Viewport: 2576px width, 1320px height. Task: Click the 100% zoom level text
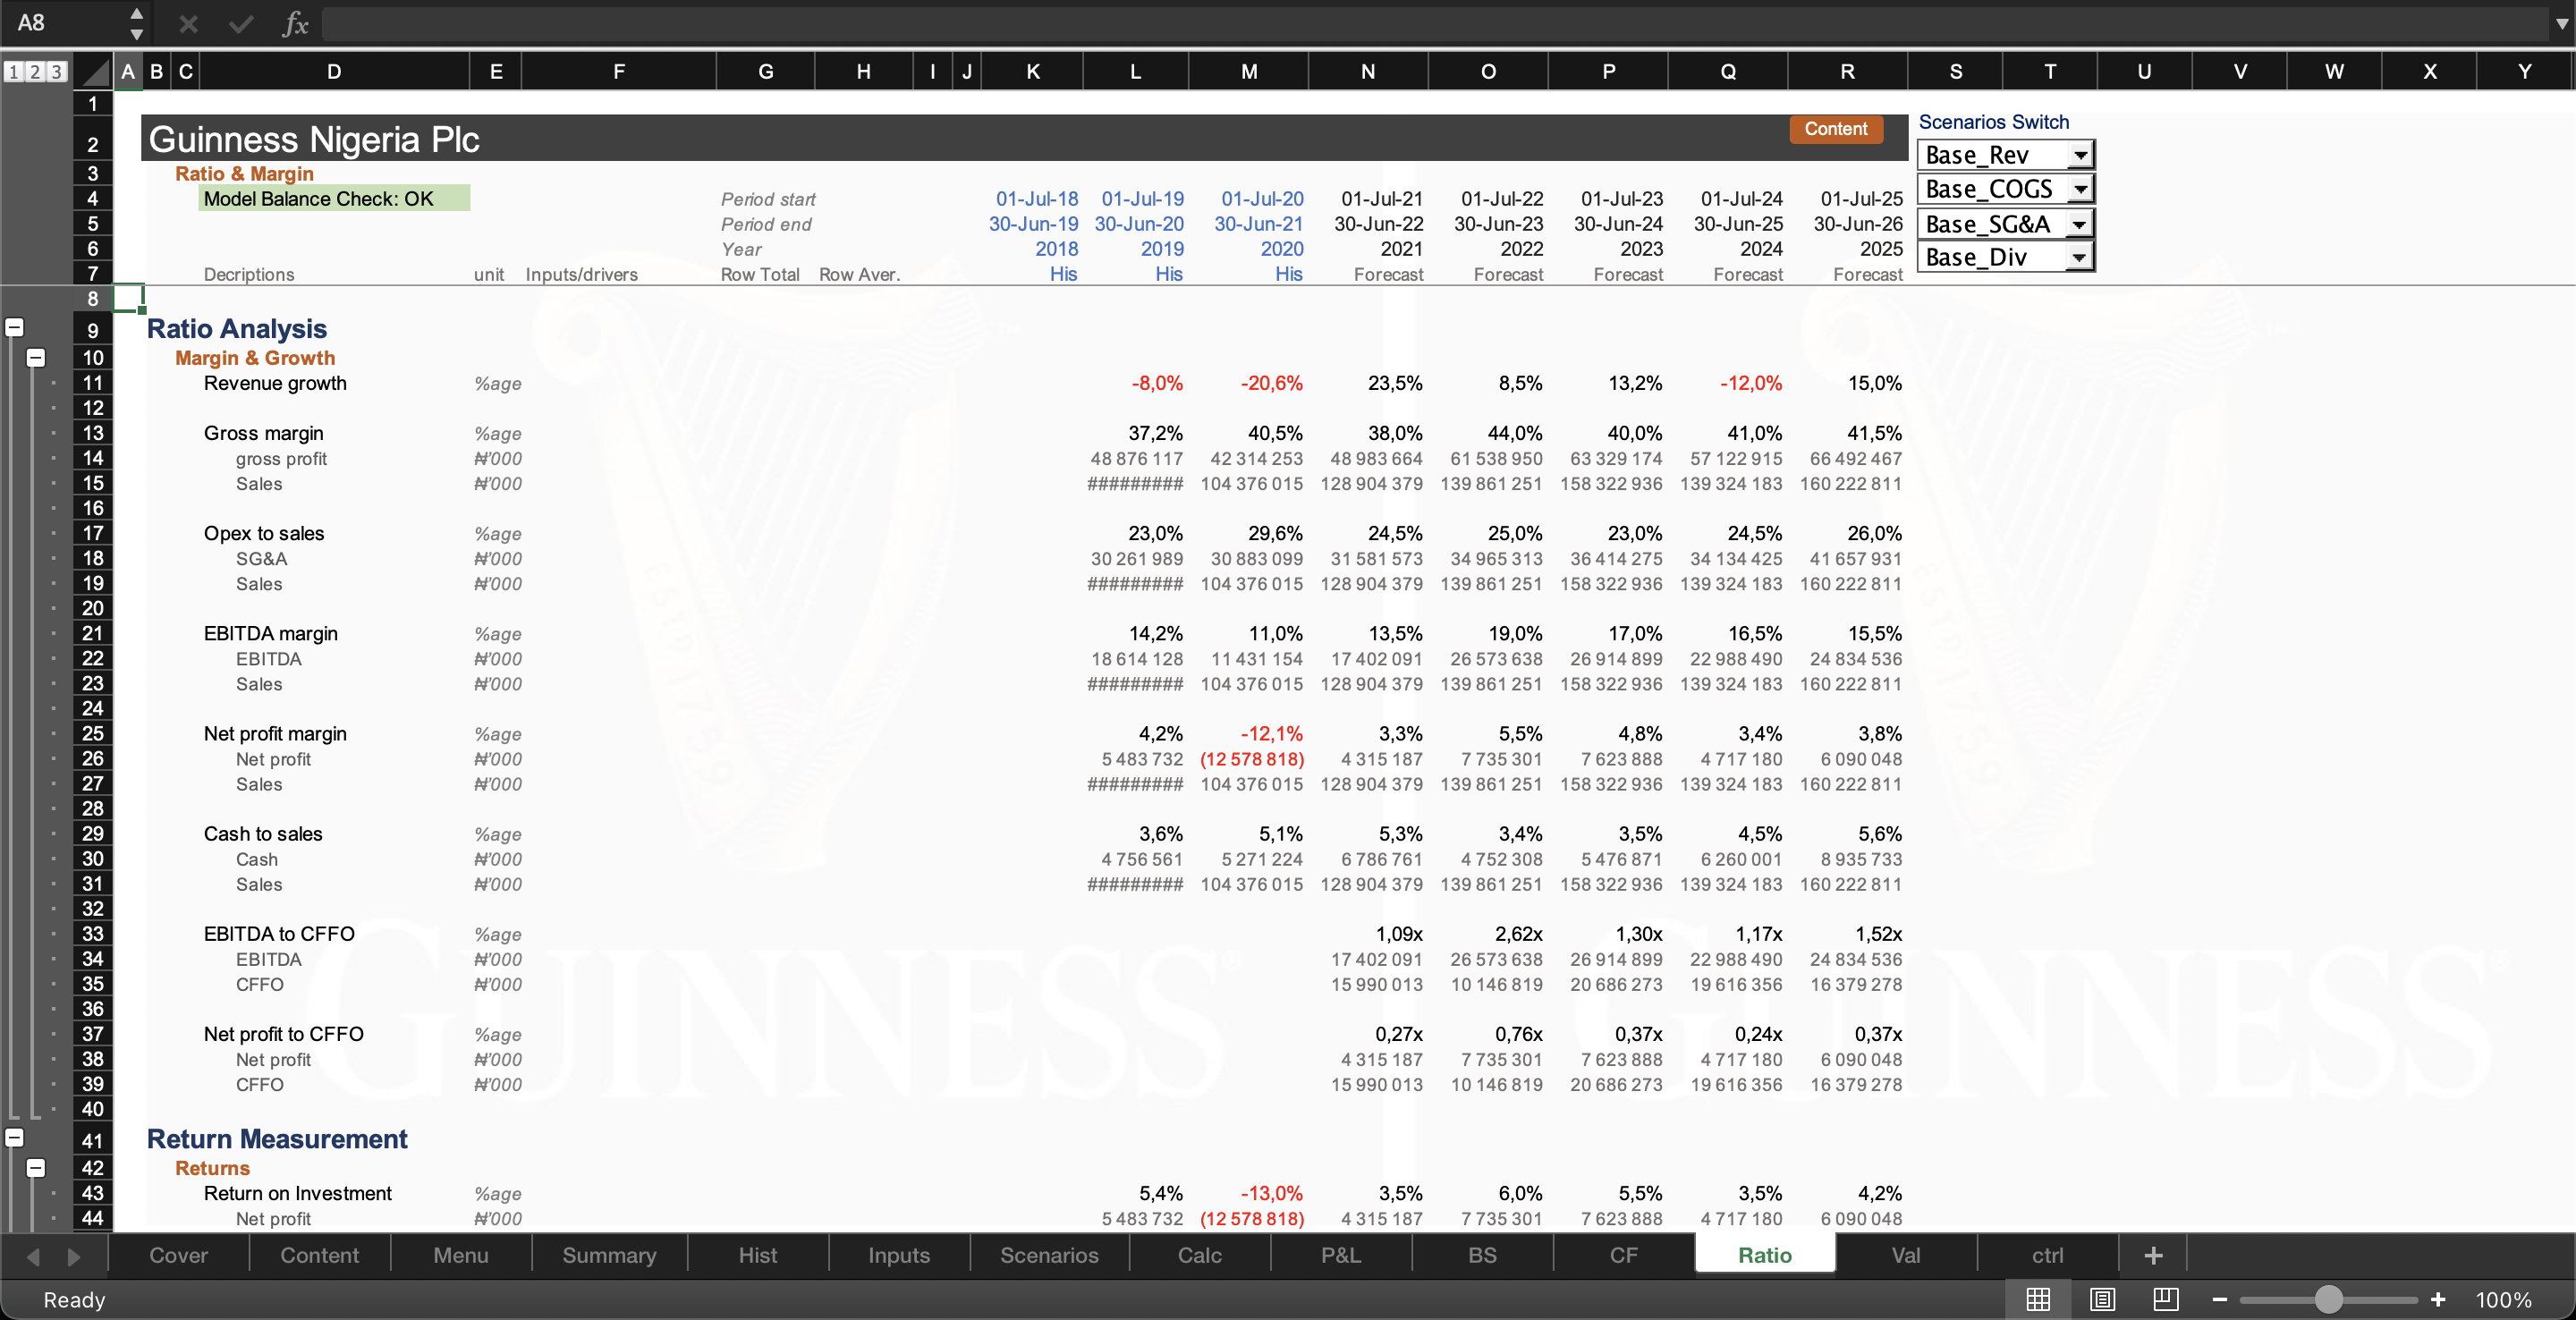(x=2503, y=1299)
